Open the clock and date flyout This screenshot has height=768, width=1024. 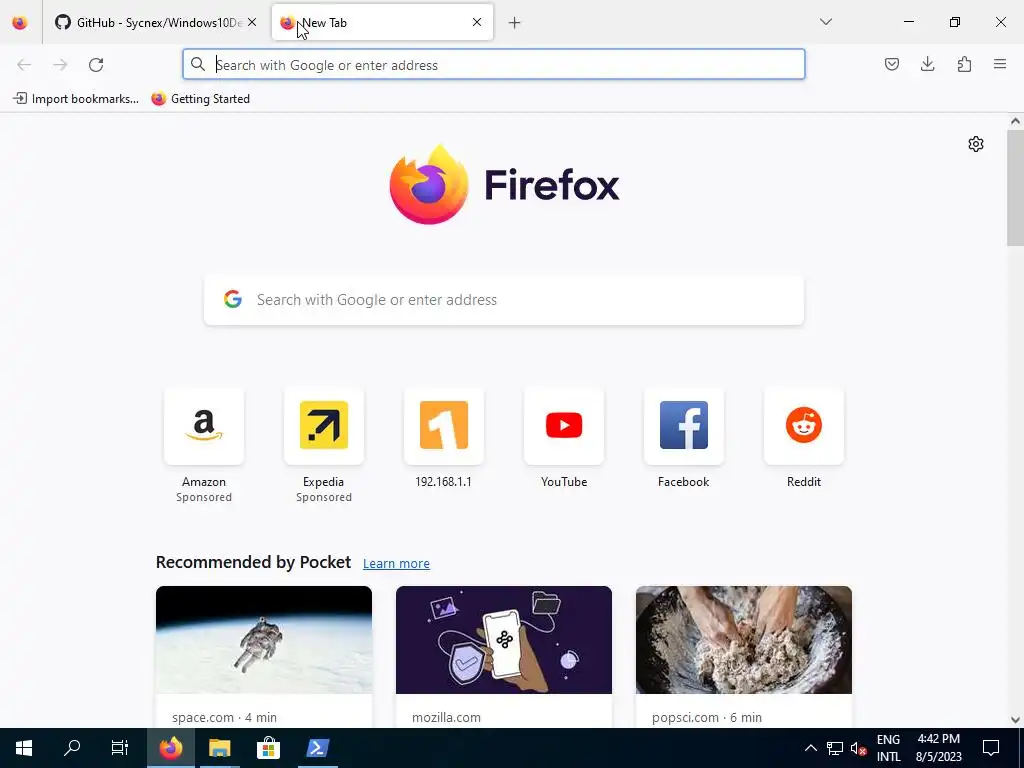click(x=938, y=748)
